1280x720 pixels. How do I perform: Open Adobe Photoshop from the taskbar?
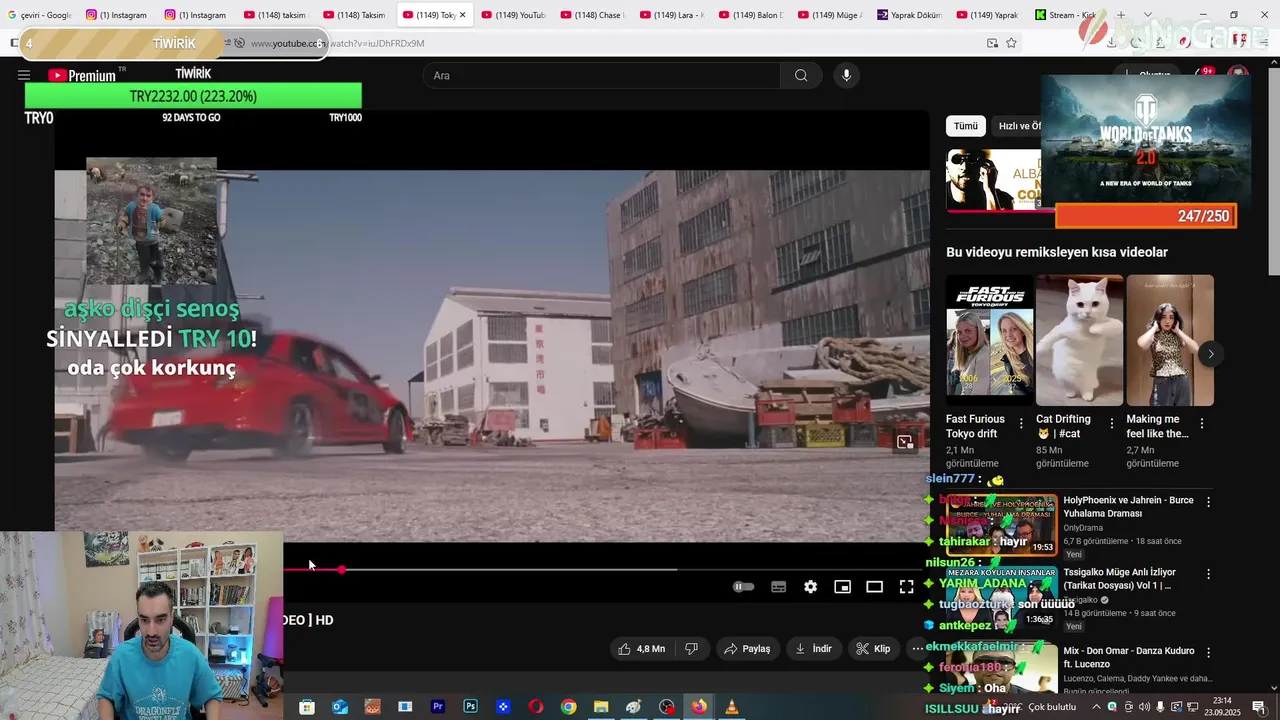[470, 707]
